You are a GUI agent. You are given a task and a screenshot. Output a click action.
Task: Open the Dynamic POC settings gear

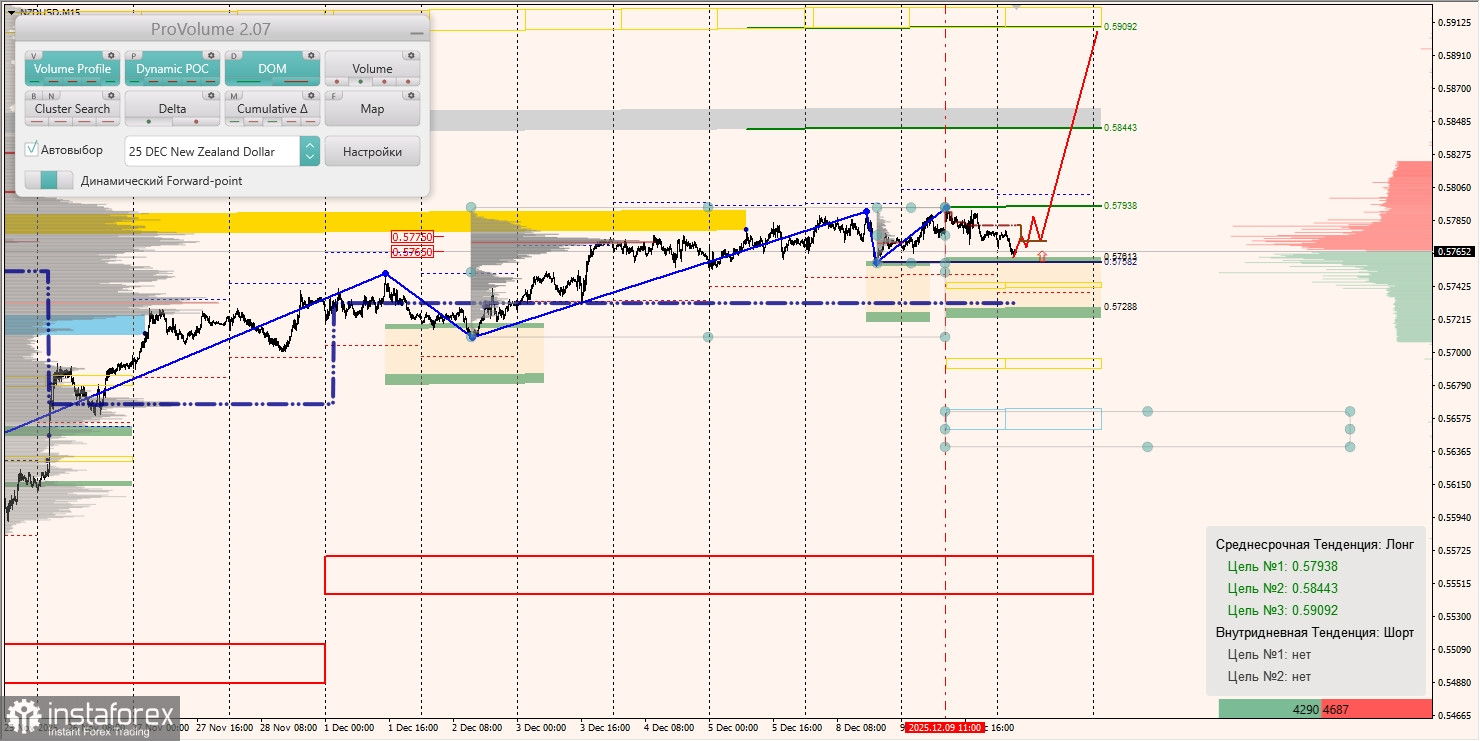pos(211,56)
